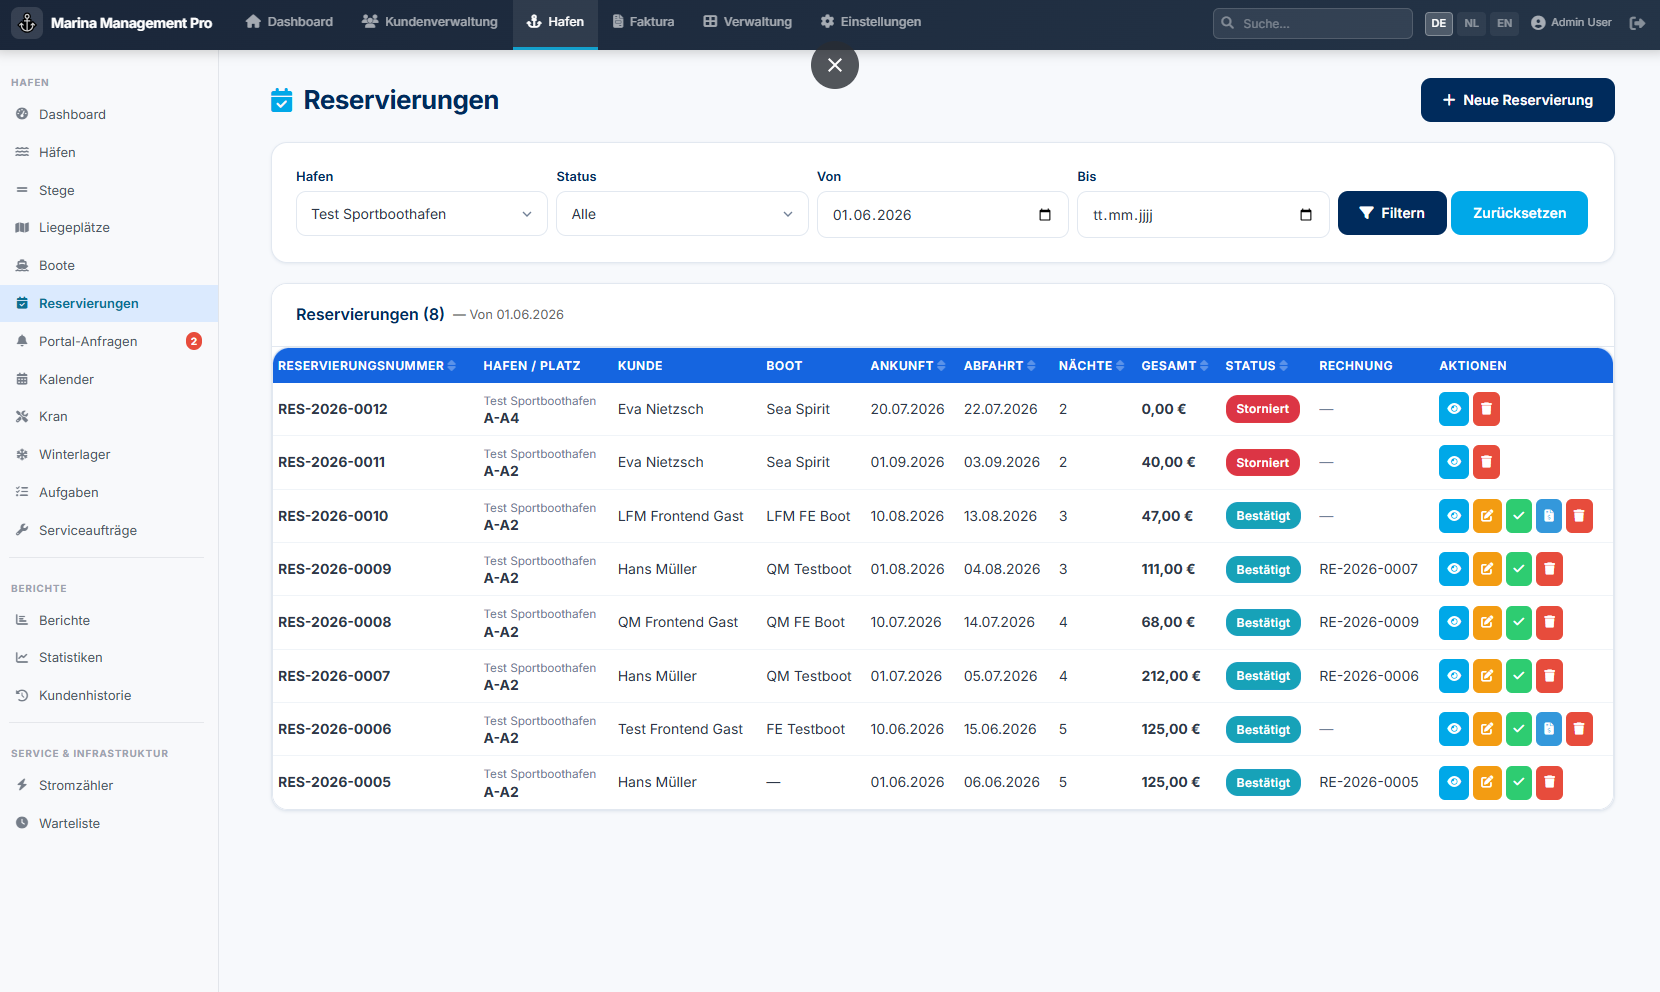Viewport: 1660px width, 992px height.
Task: Open Winterlager in sidebar
Action: coord(109,454)
